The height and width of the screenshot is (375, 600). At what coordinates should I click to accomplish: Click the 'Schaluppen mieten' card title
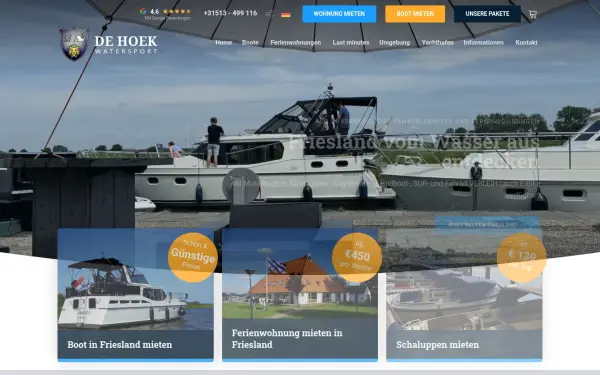coord(437,345)
